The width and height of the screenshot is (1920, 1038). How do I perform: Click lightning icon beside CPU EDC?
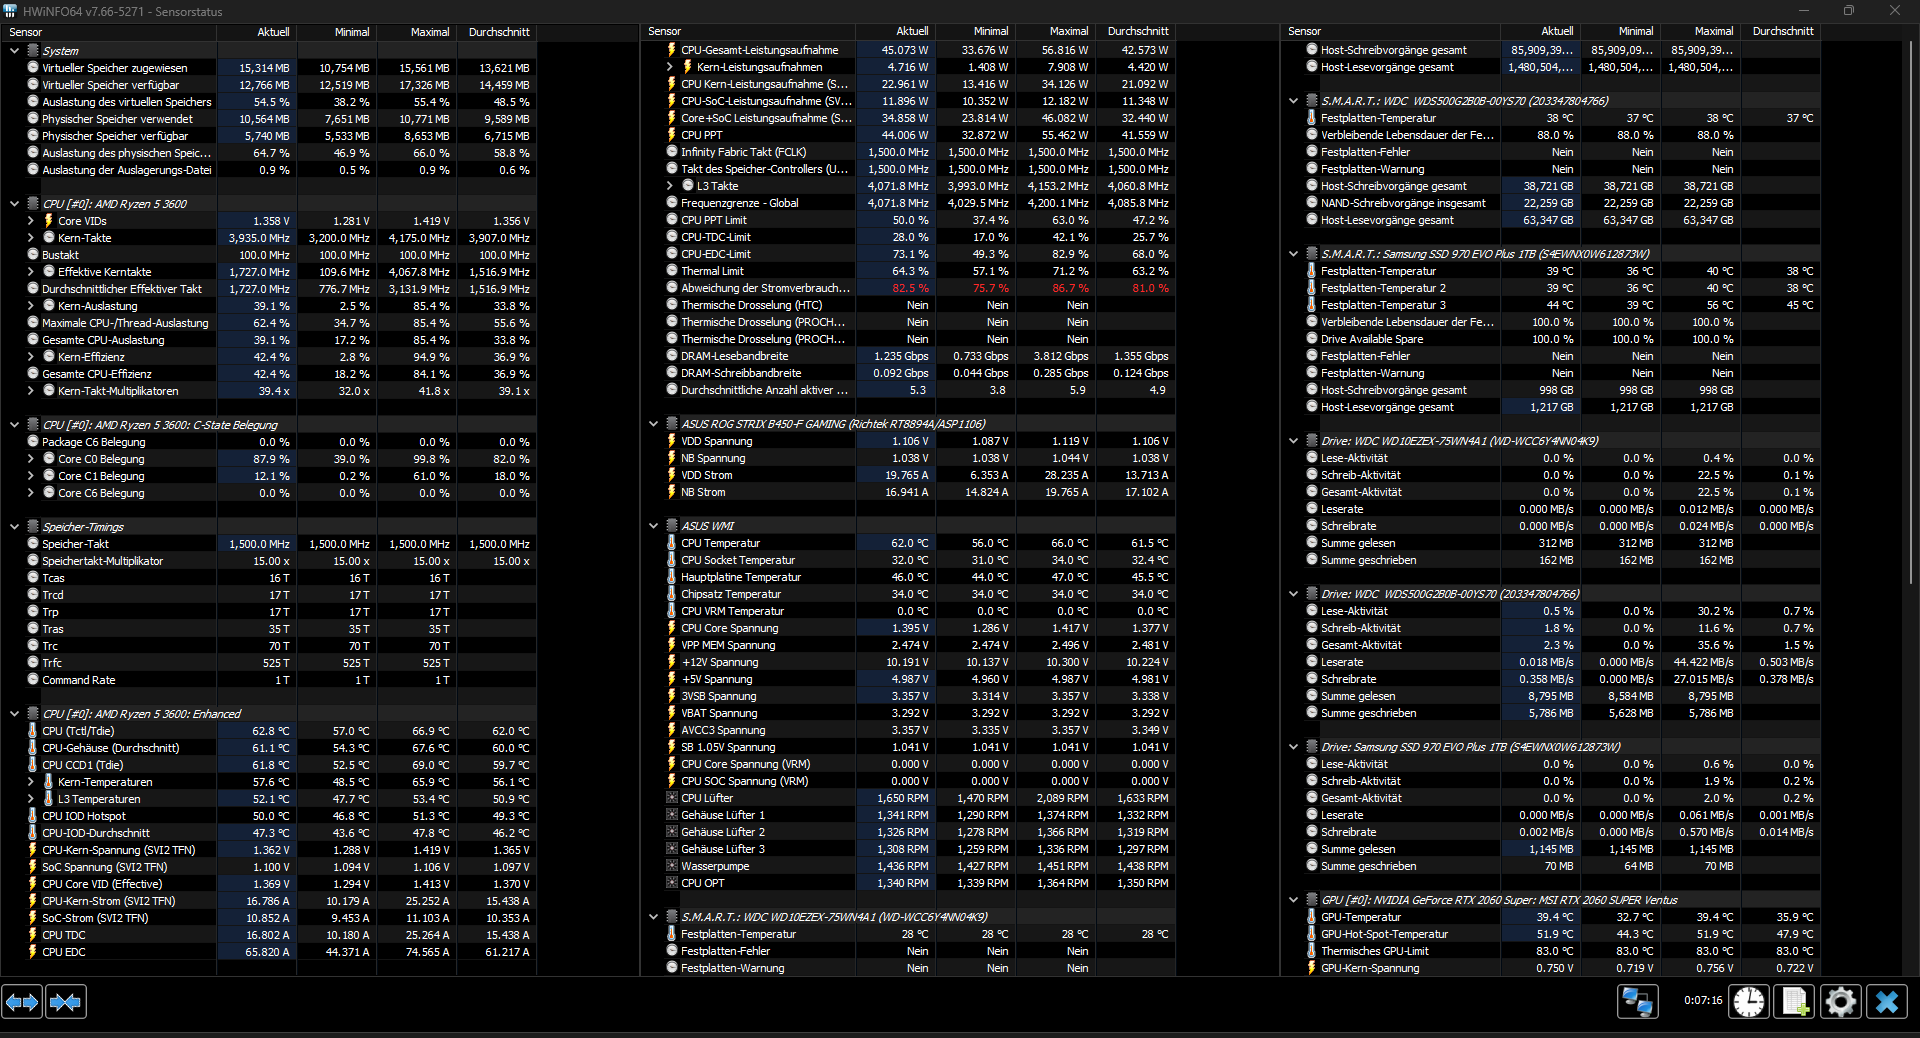[x=33, y=952]
